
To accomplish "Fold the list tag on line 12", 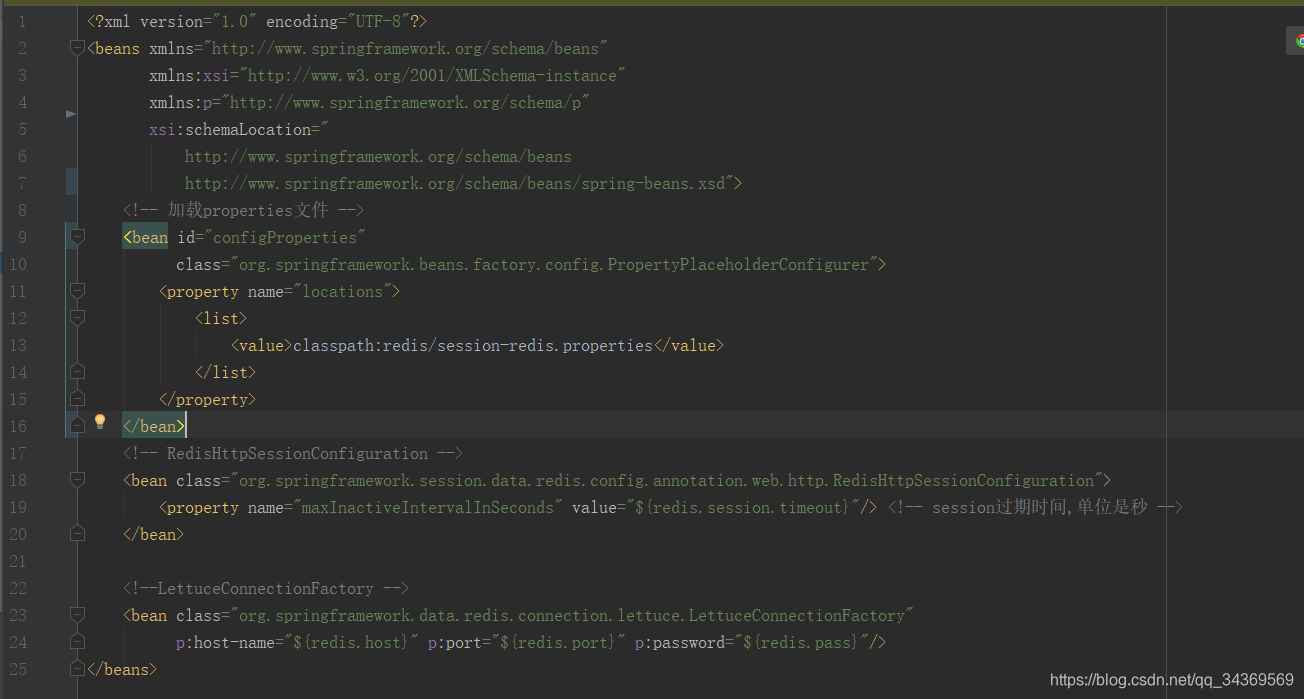I will 77,318.
